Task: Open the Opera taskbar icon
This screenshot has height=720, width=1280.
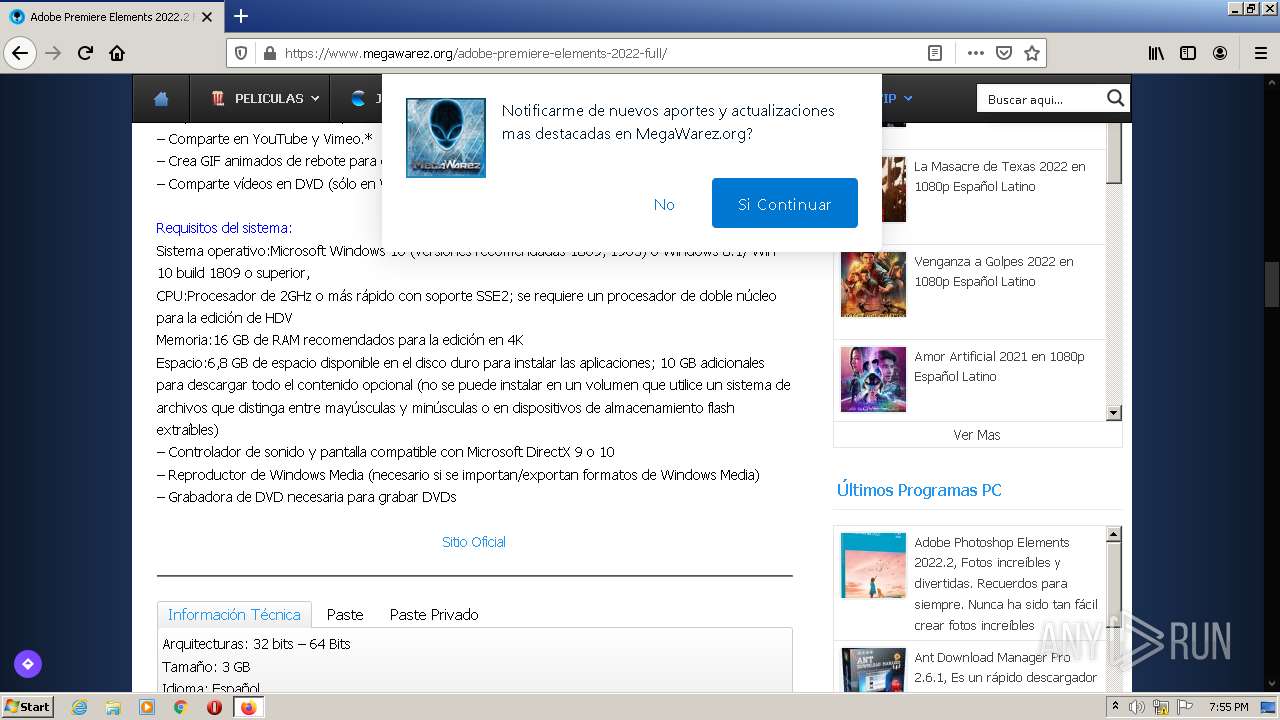Action: pyautogui.click(x=214, y=707)
